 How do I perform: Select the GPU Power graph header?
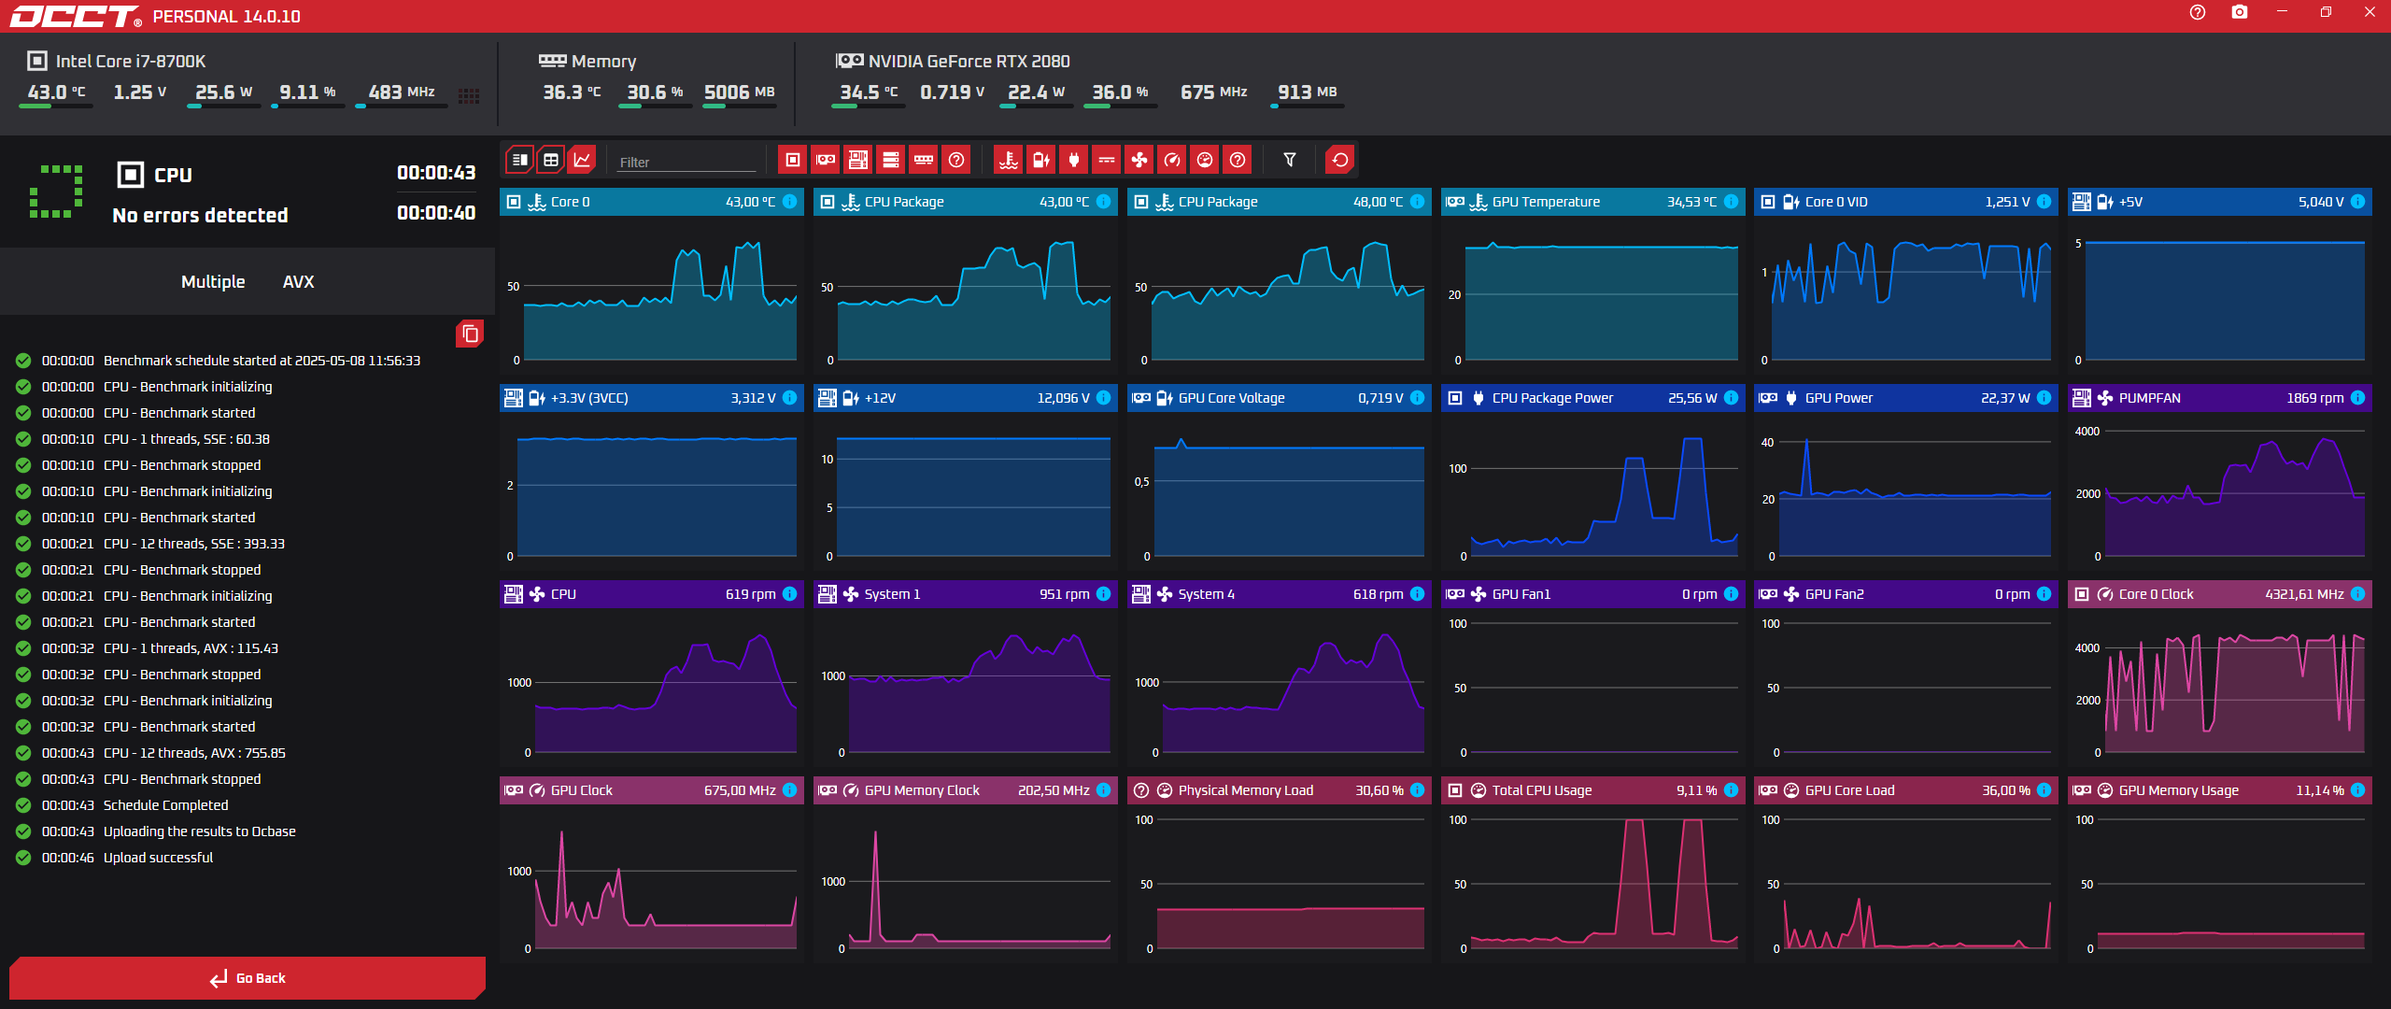[x=1906, y=398]
